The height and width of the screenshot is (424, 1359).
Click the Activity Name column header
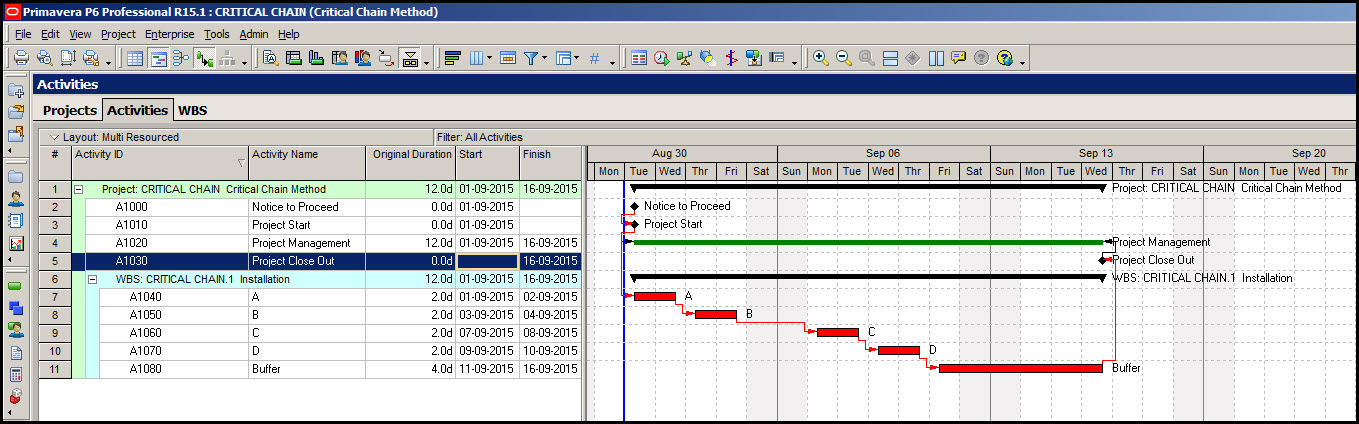[306, 162]
